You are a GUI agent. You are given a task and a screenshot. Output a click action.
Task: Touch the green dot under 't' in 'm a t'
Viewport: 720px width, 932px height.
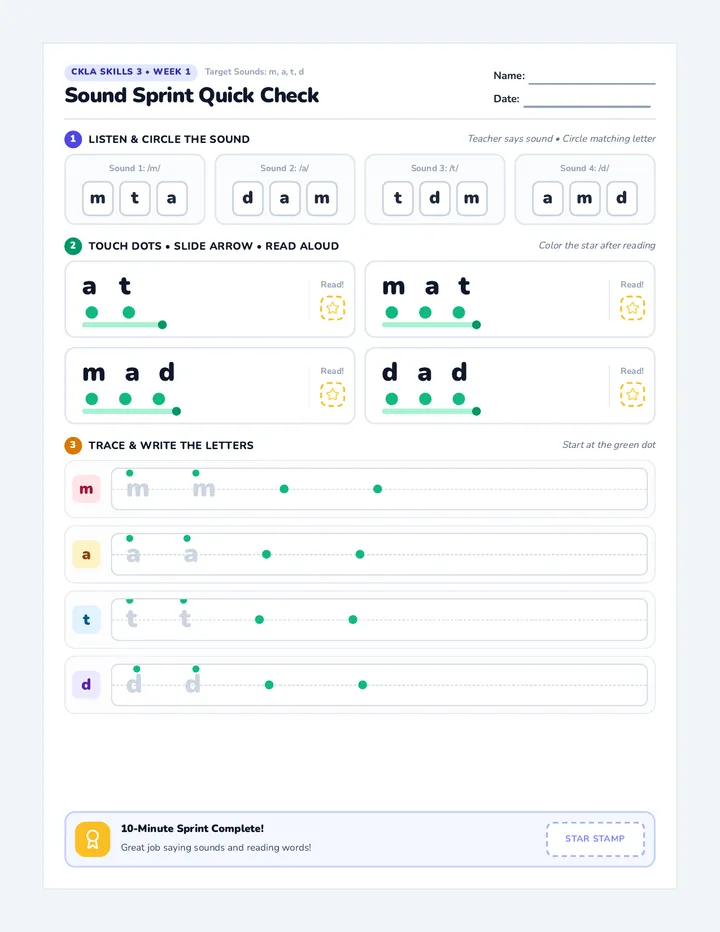coord(458,312)
